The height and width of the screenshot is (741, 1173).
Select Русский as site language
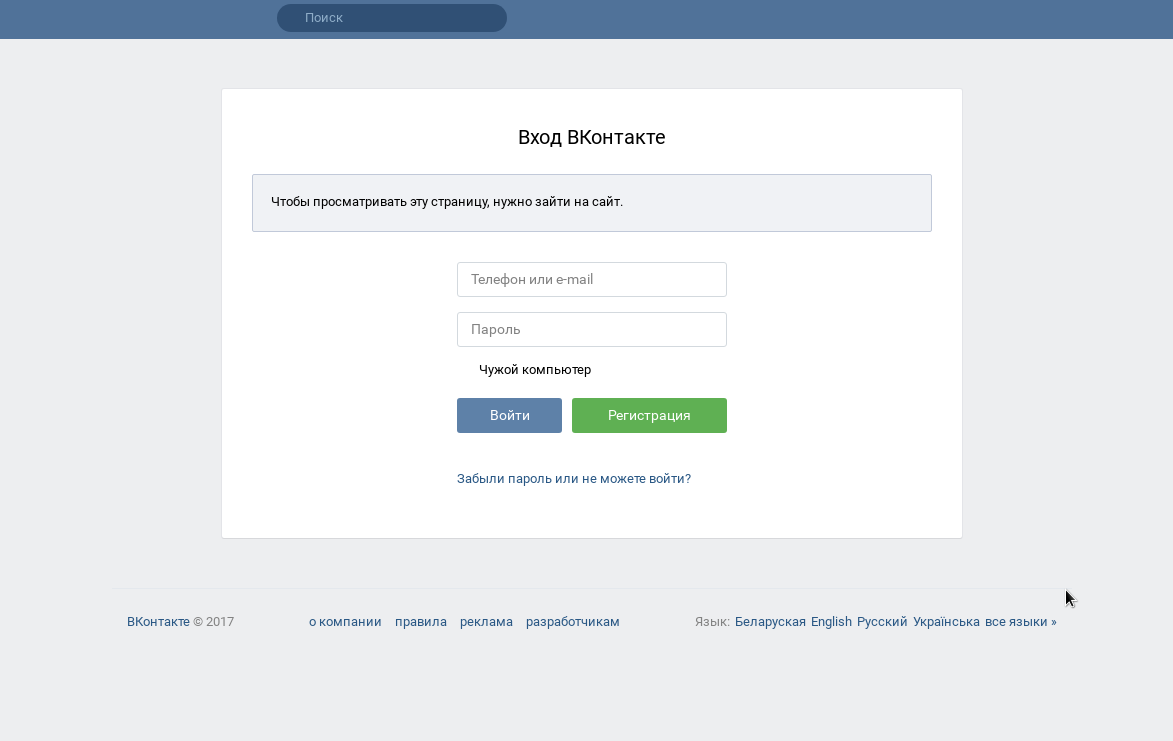click(882, 622)
